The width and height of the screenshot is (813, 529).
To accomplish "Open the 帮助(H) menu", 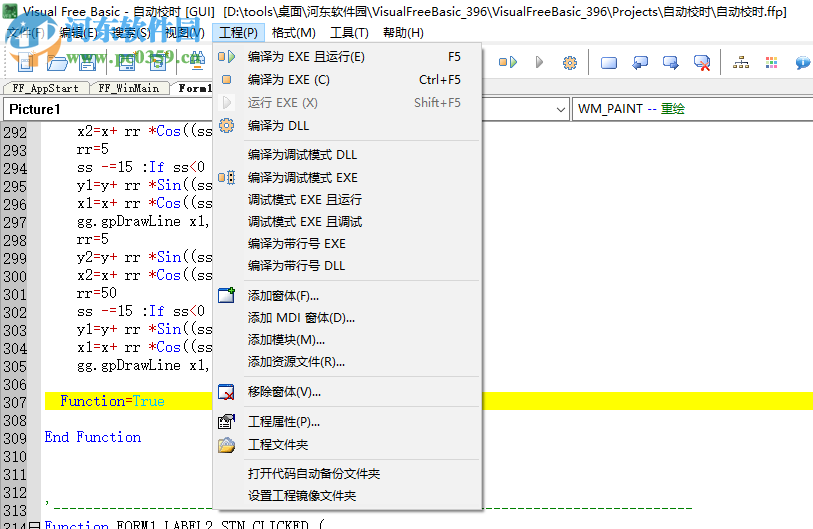I will coord(403,33).
